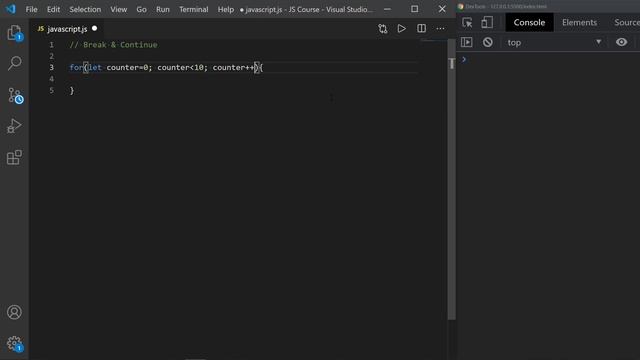Click line number 4 in the gutter
Screen dimensions: 640x360
point(51,79)
